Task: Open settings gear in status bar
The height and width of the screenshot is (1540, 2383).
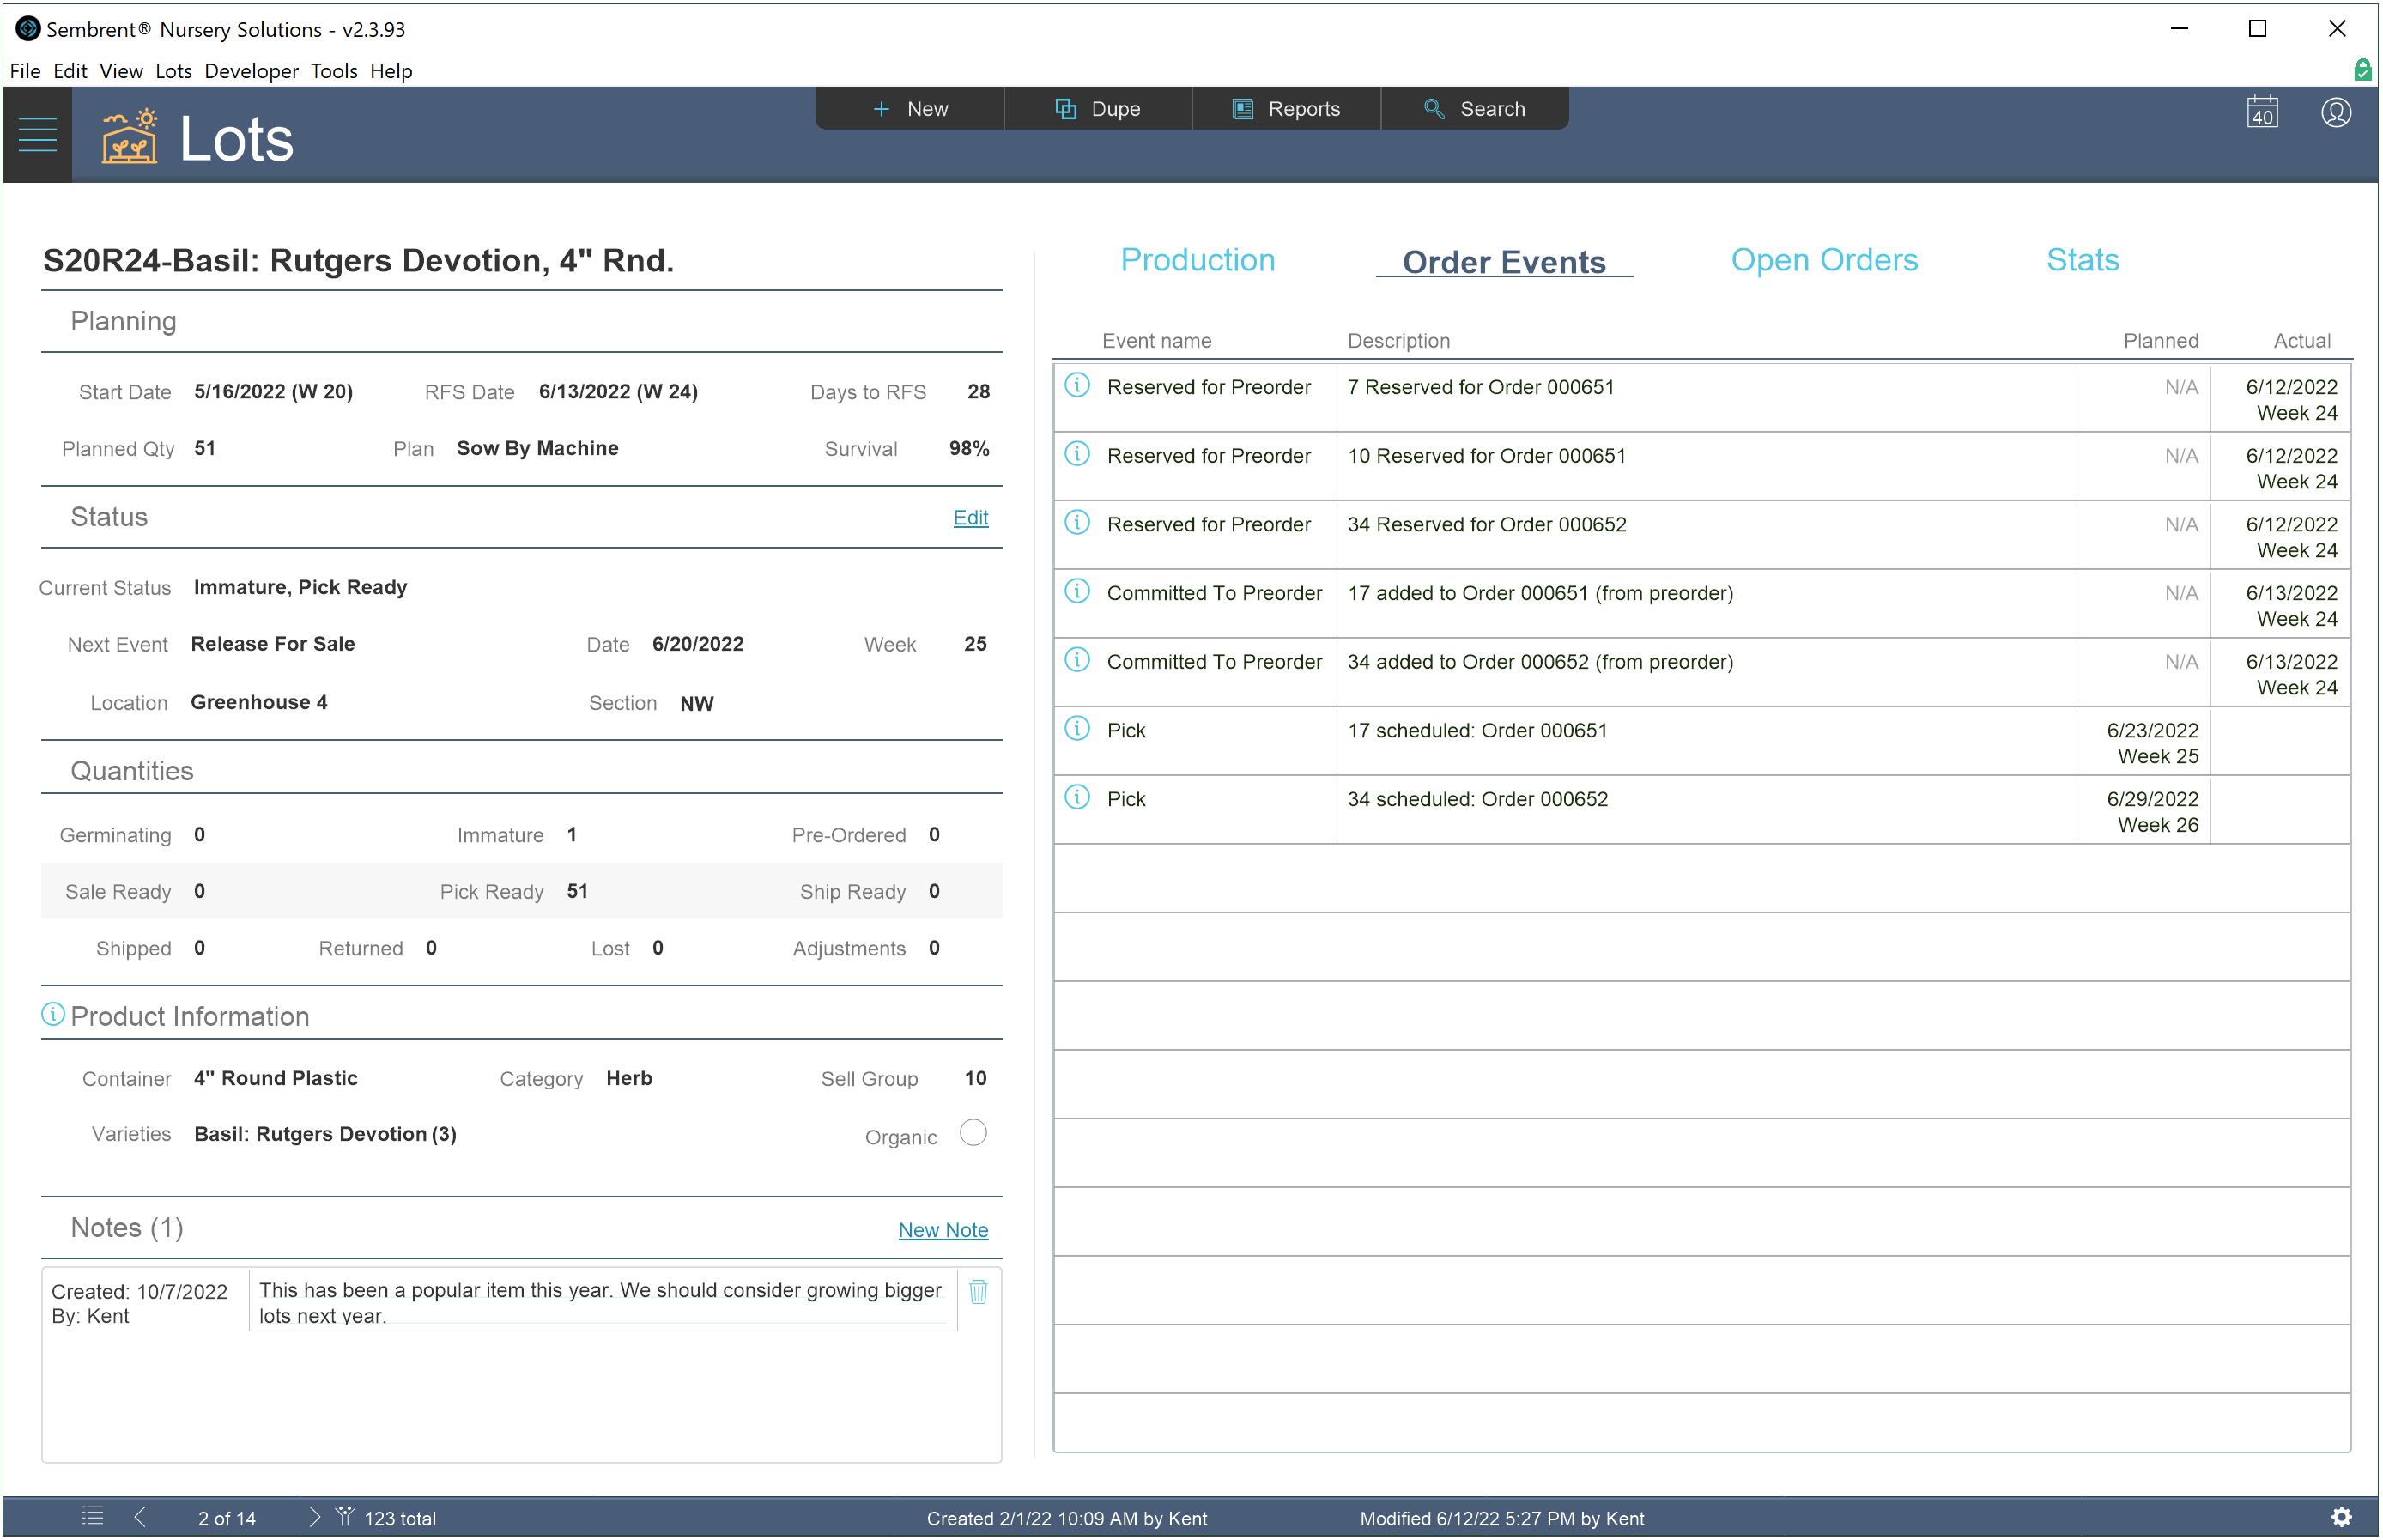Action: pos(2341,1517)
